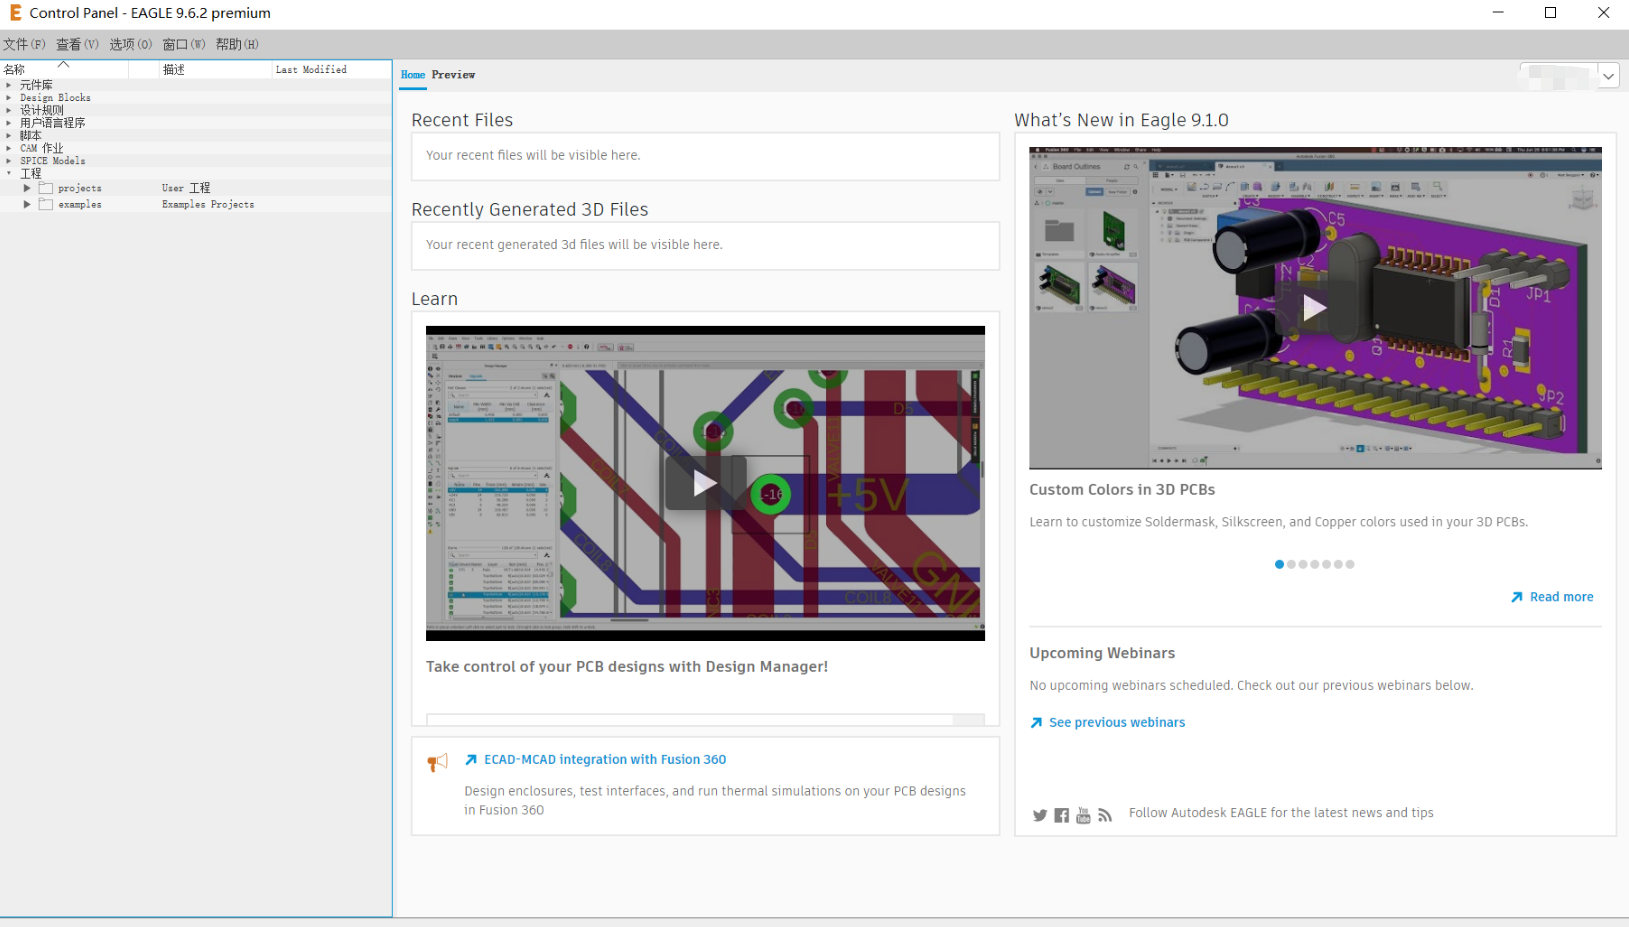Expand the SPICE Models tree node
Image resolution: width=1629 pixels, height=927 pixels.
click(x=8, y=160)
